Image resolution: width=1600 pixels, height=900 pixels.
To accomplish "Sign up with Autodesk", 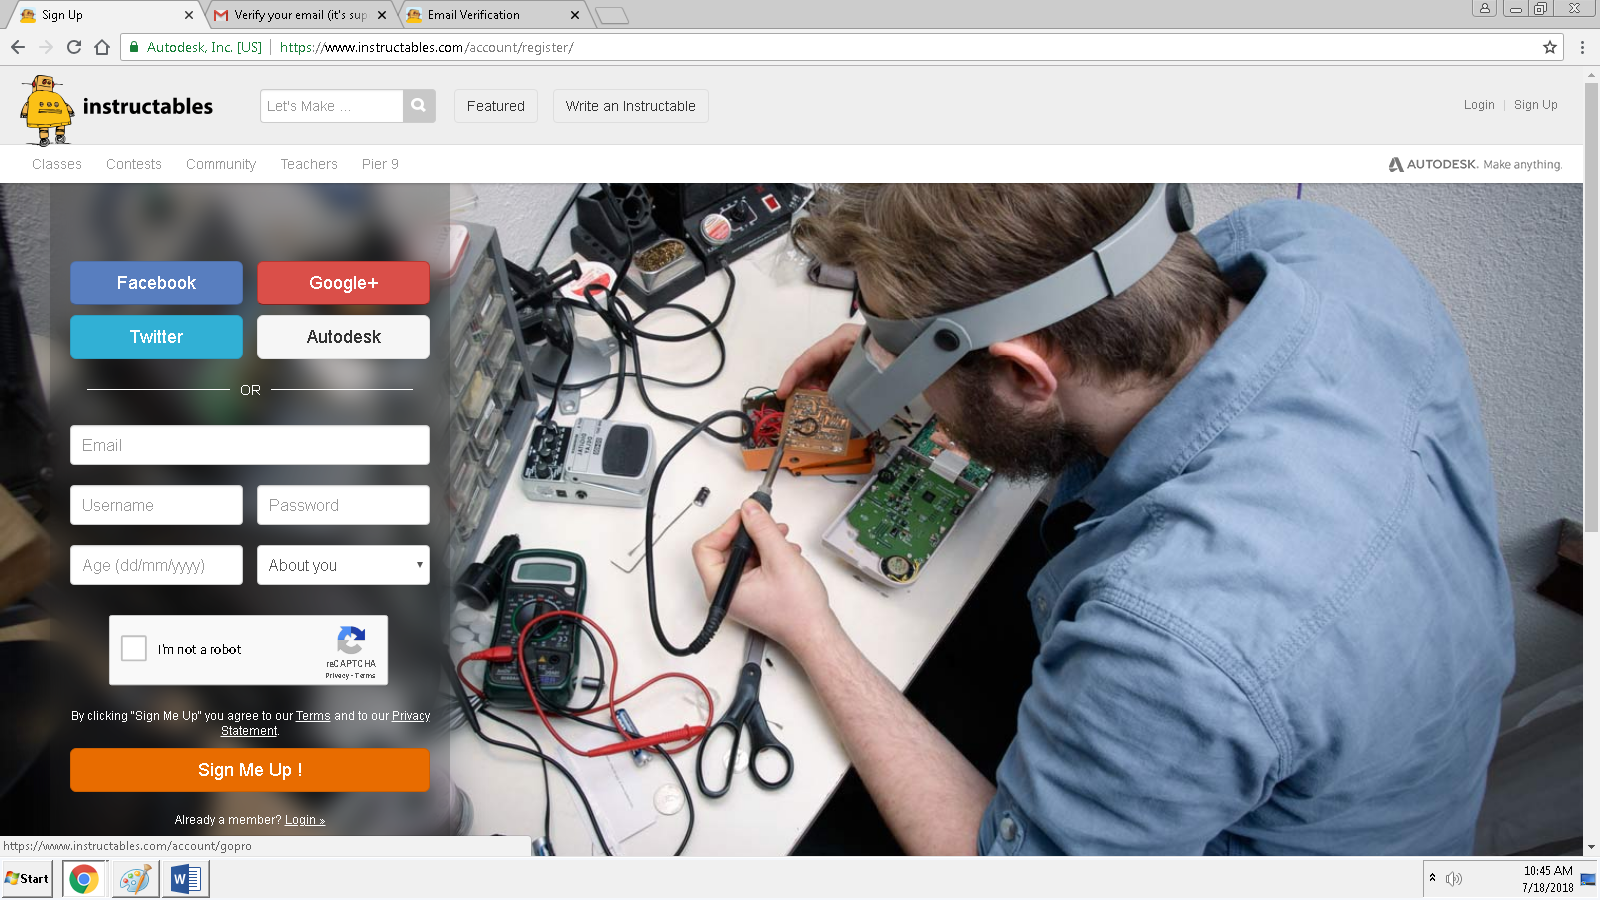I will click(x=343, y=337).
